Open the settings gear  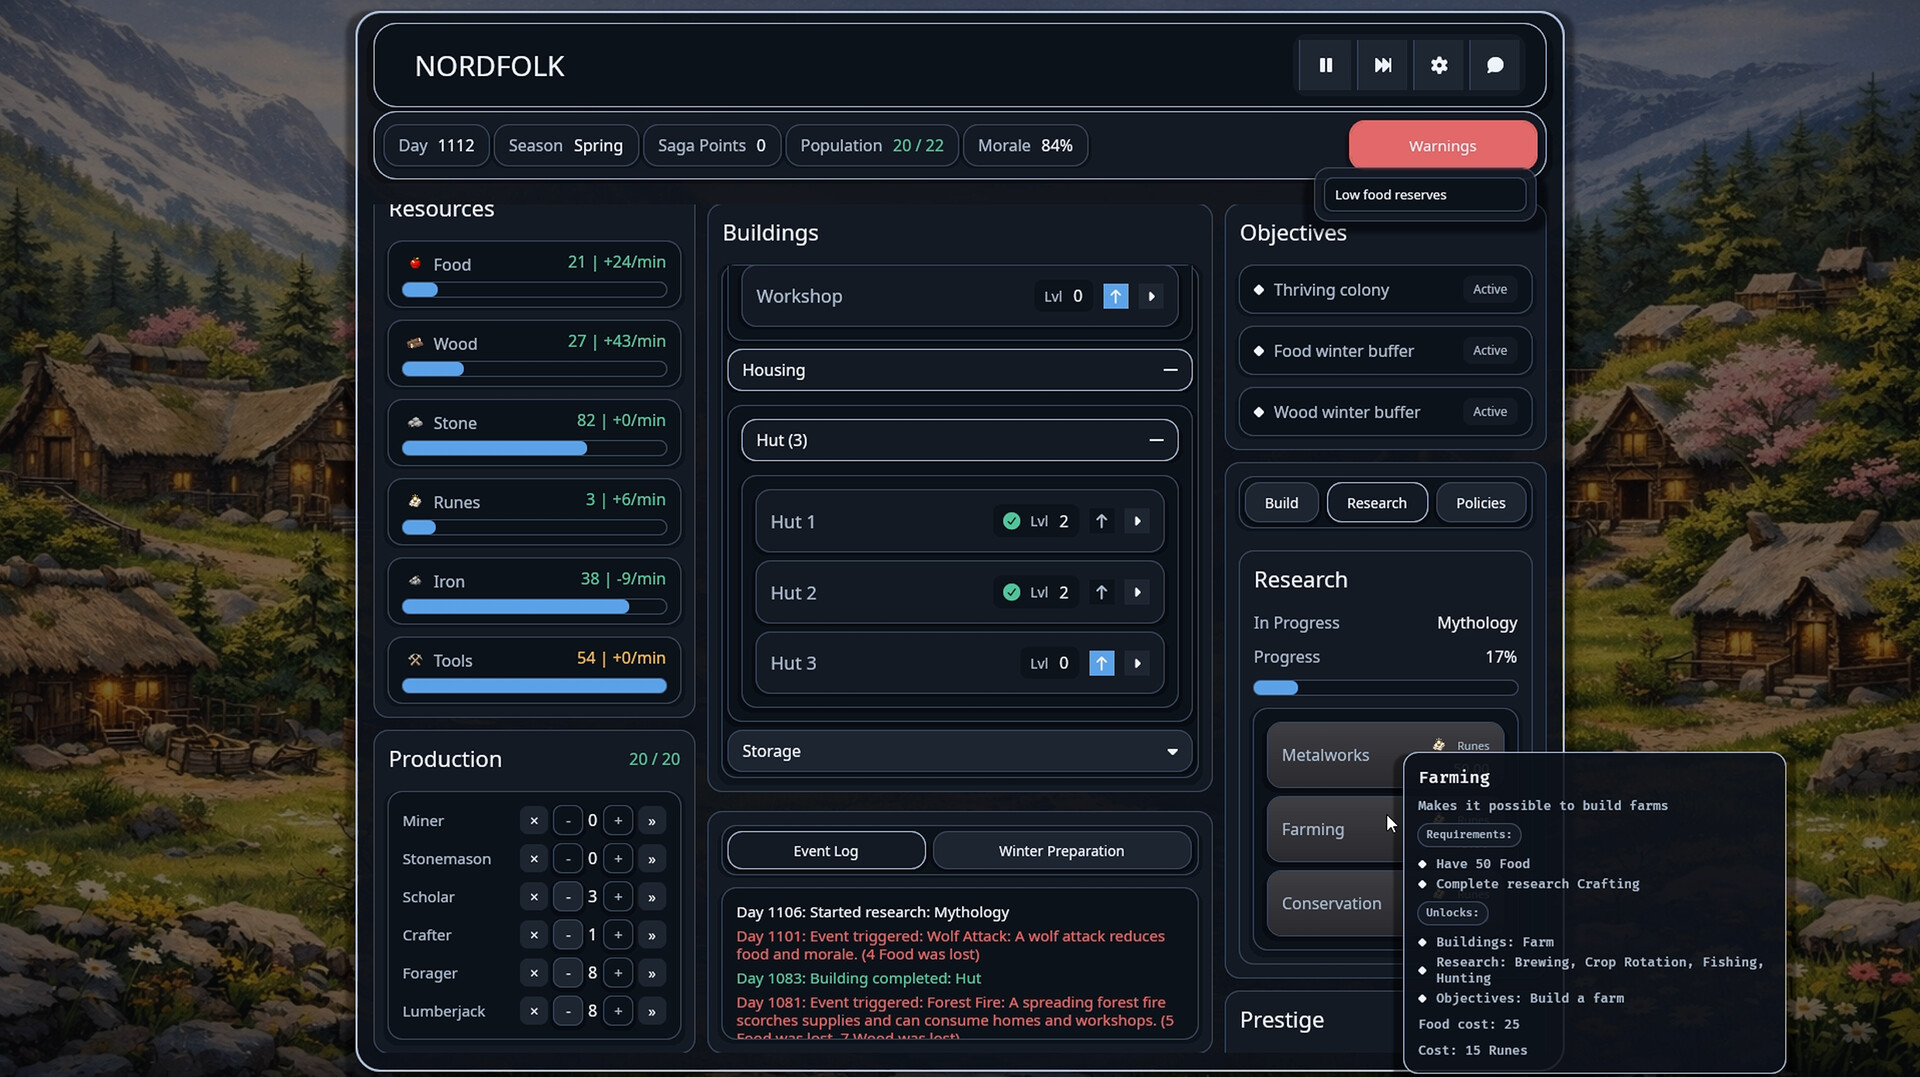(x=1439, y=65)
